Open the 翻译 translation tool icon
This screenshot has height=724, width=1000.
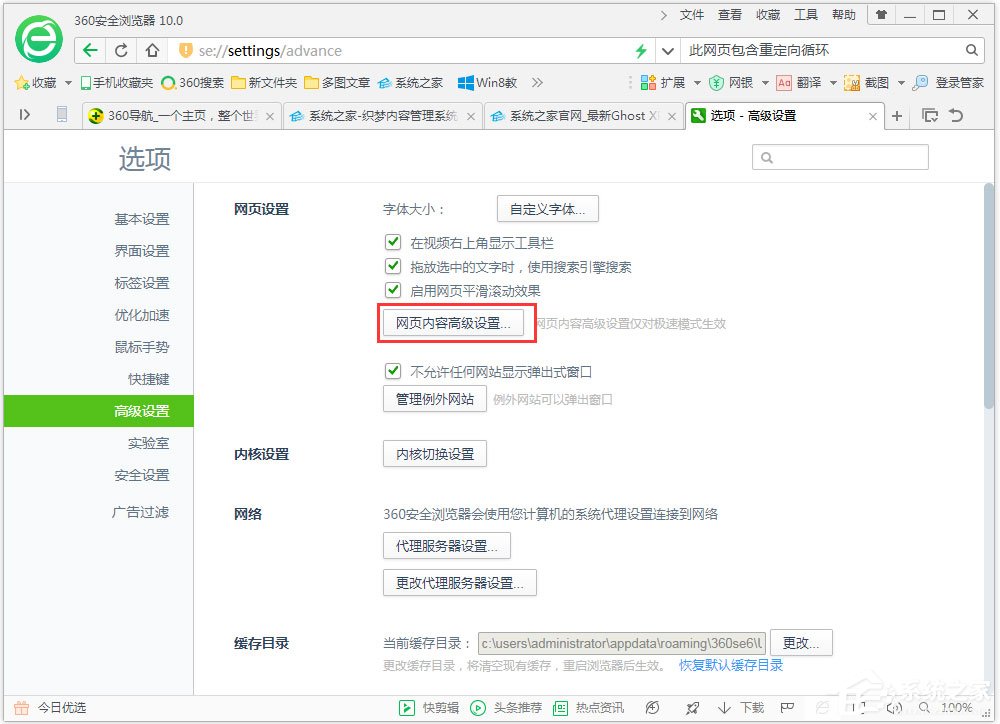pyautogui.click(x=785, y=83)
